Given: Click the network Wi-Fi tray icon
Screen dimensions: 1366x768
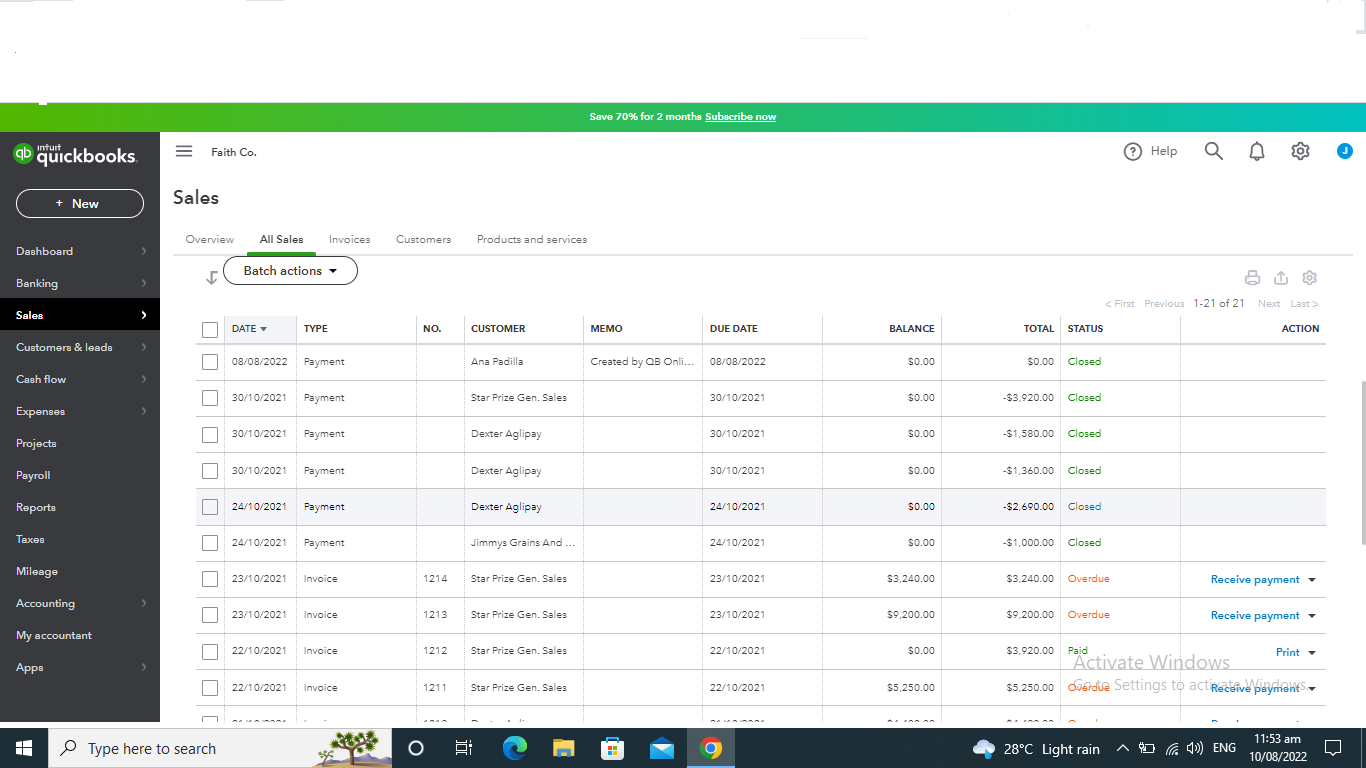Looking at the screenshot, I should (x=1171, y=749).
